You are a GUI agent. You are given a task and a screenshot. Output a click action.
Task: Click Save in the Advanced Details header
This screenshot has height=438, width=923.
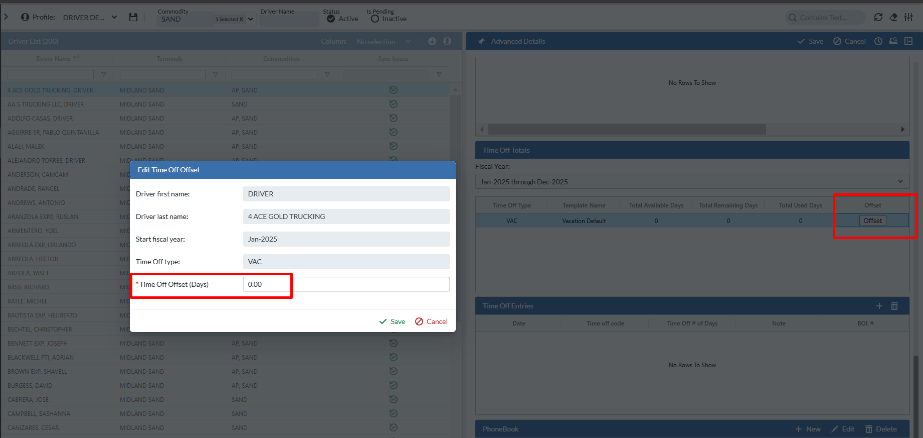810,42
